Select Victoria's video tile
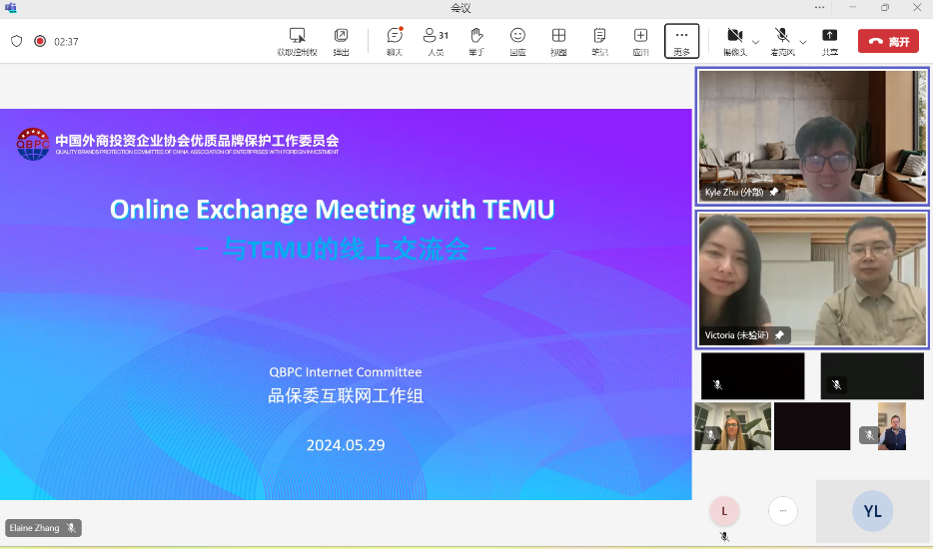The height and width of the screenshot is (550, 935). click(812, 279)
